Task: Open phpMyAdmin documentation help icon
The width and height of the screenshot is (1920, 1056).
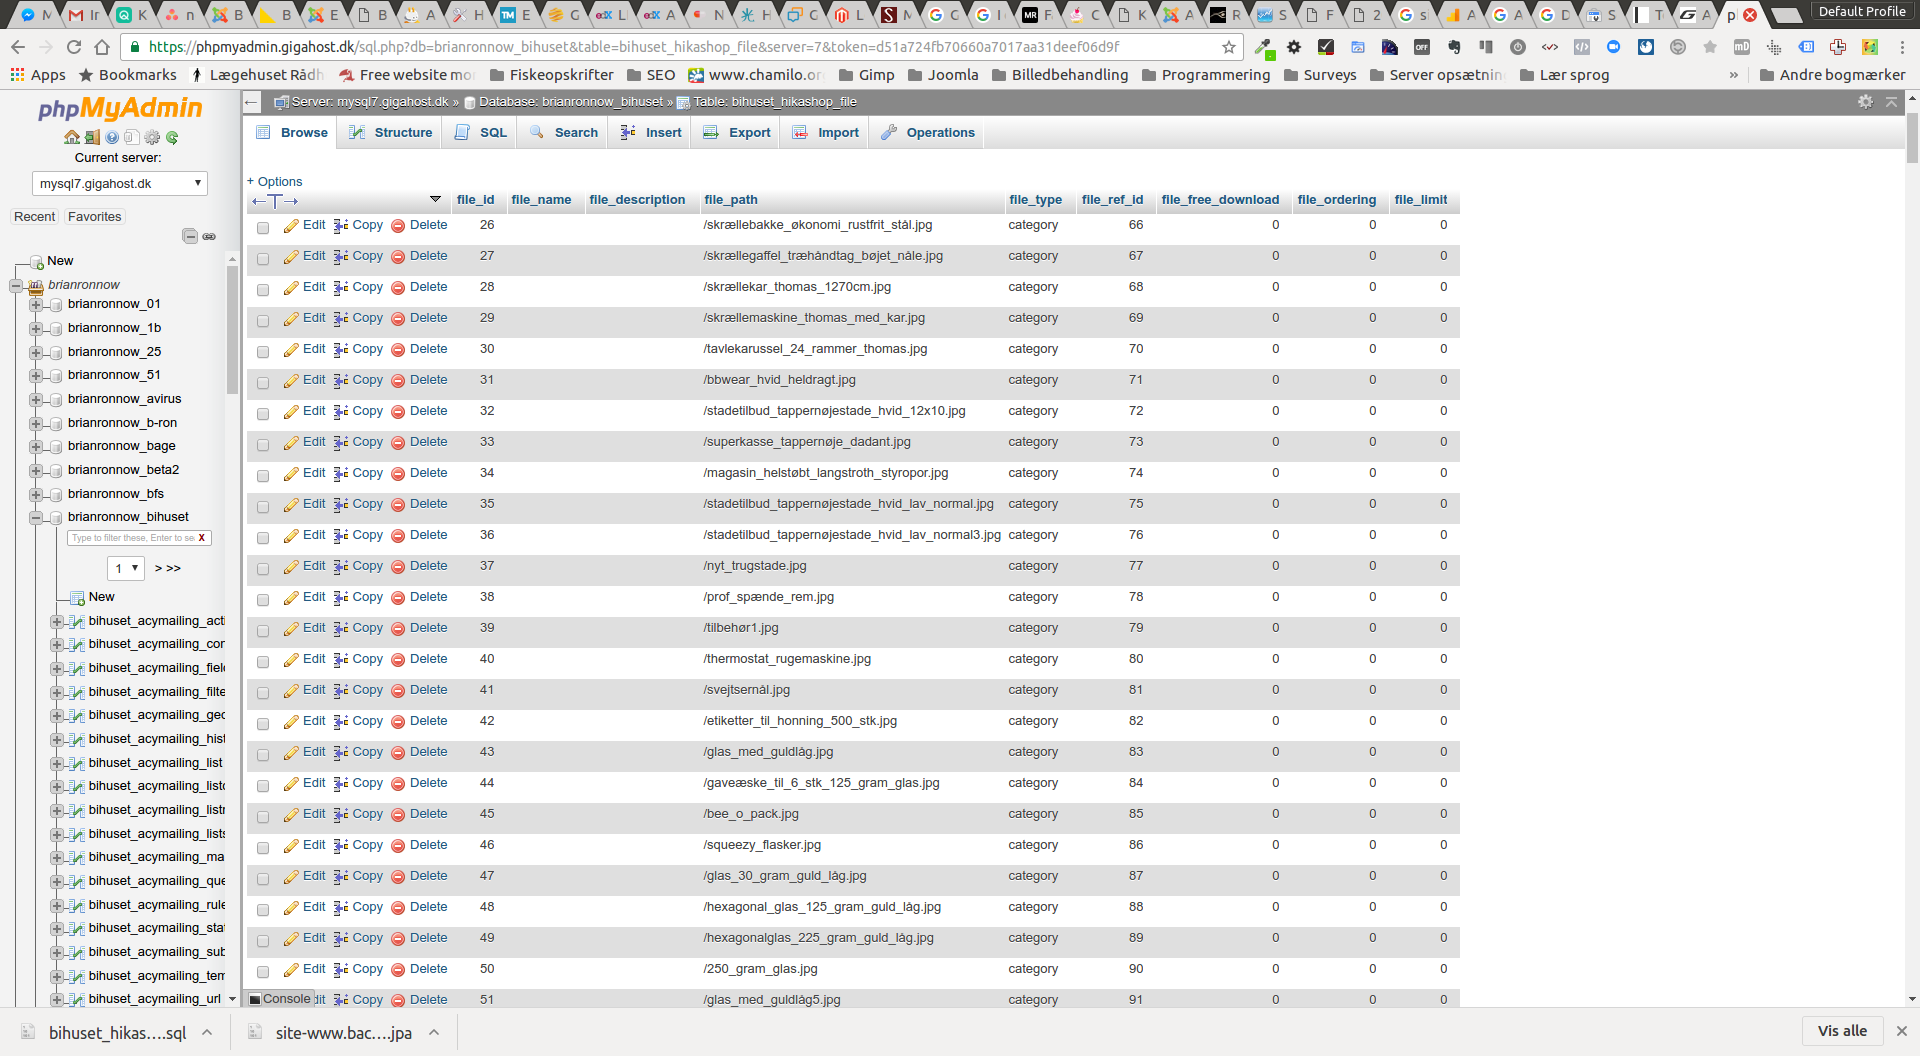Action: pyautogui.click(x=112, y=137)
